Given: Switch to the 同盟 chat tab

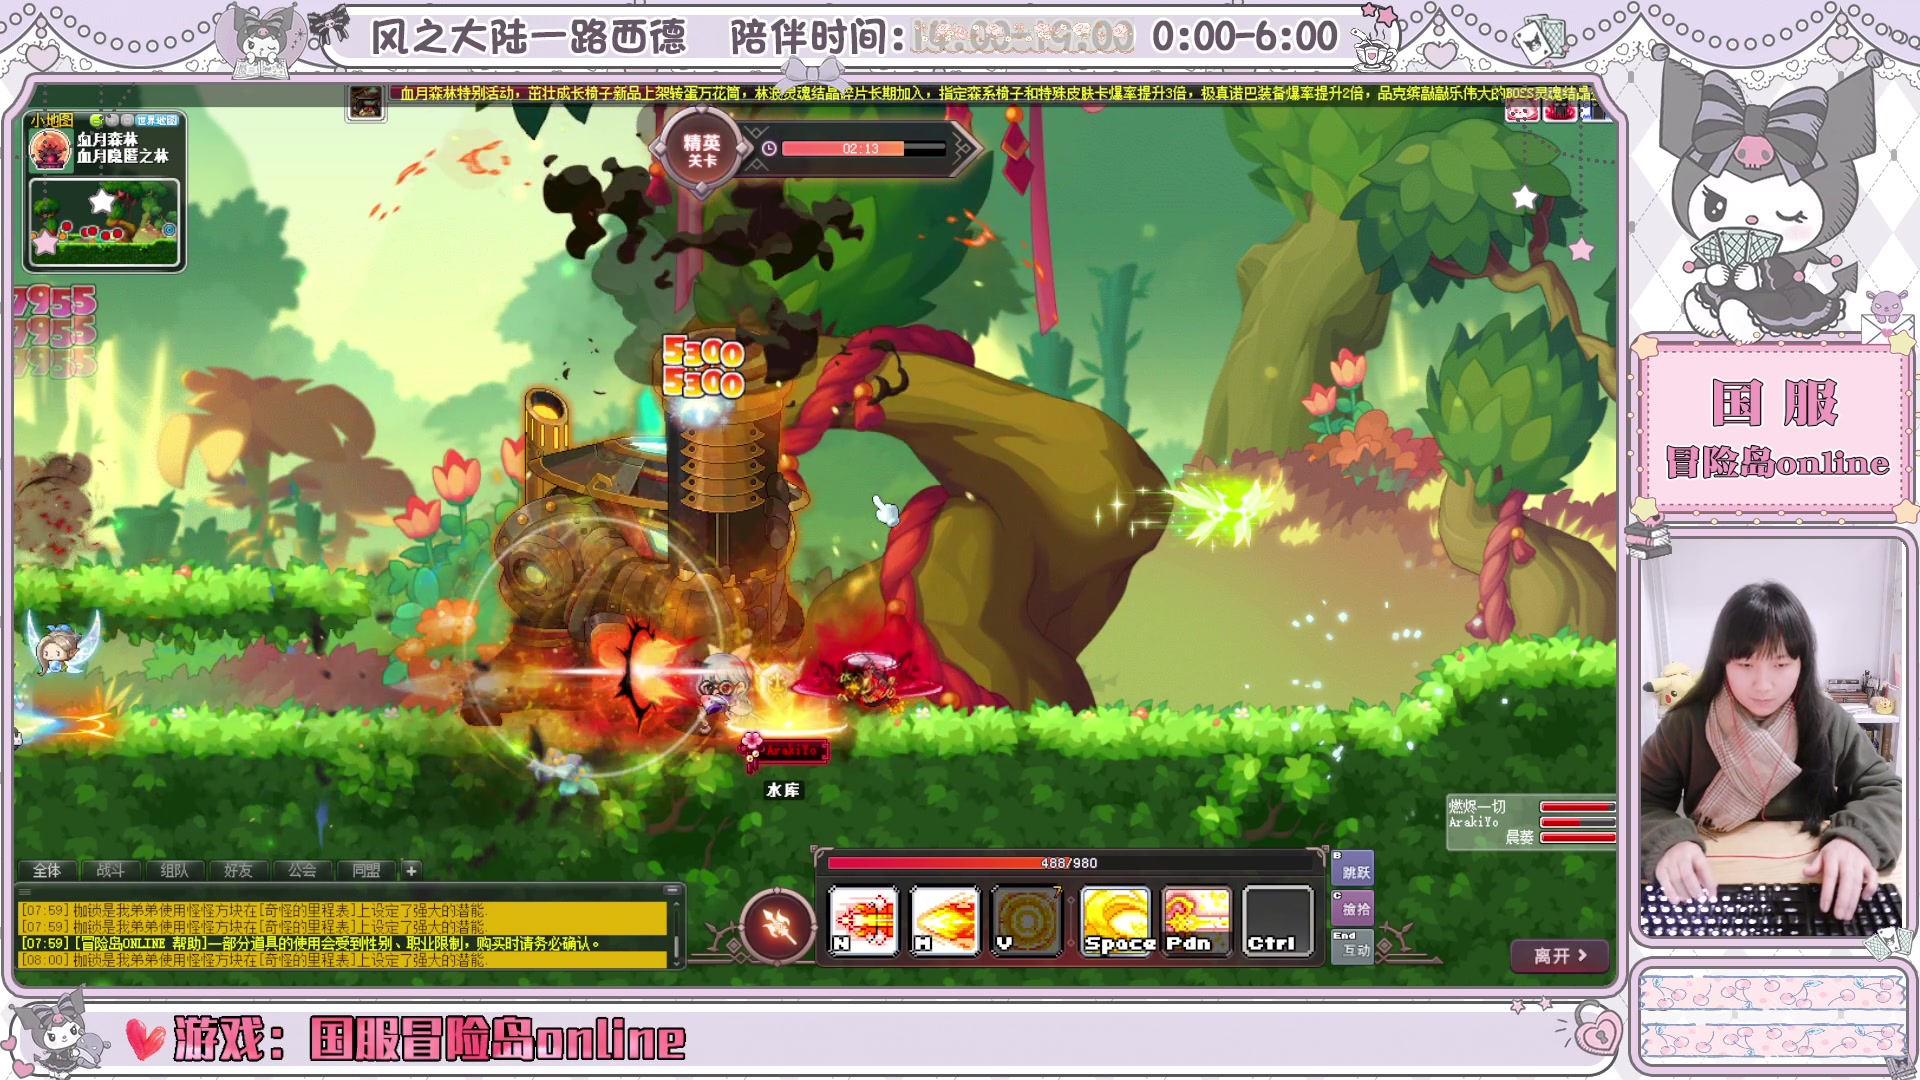Looking at the screenshot, I should coord(367,871).
